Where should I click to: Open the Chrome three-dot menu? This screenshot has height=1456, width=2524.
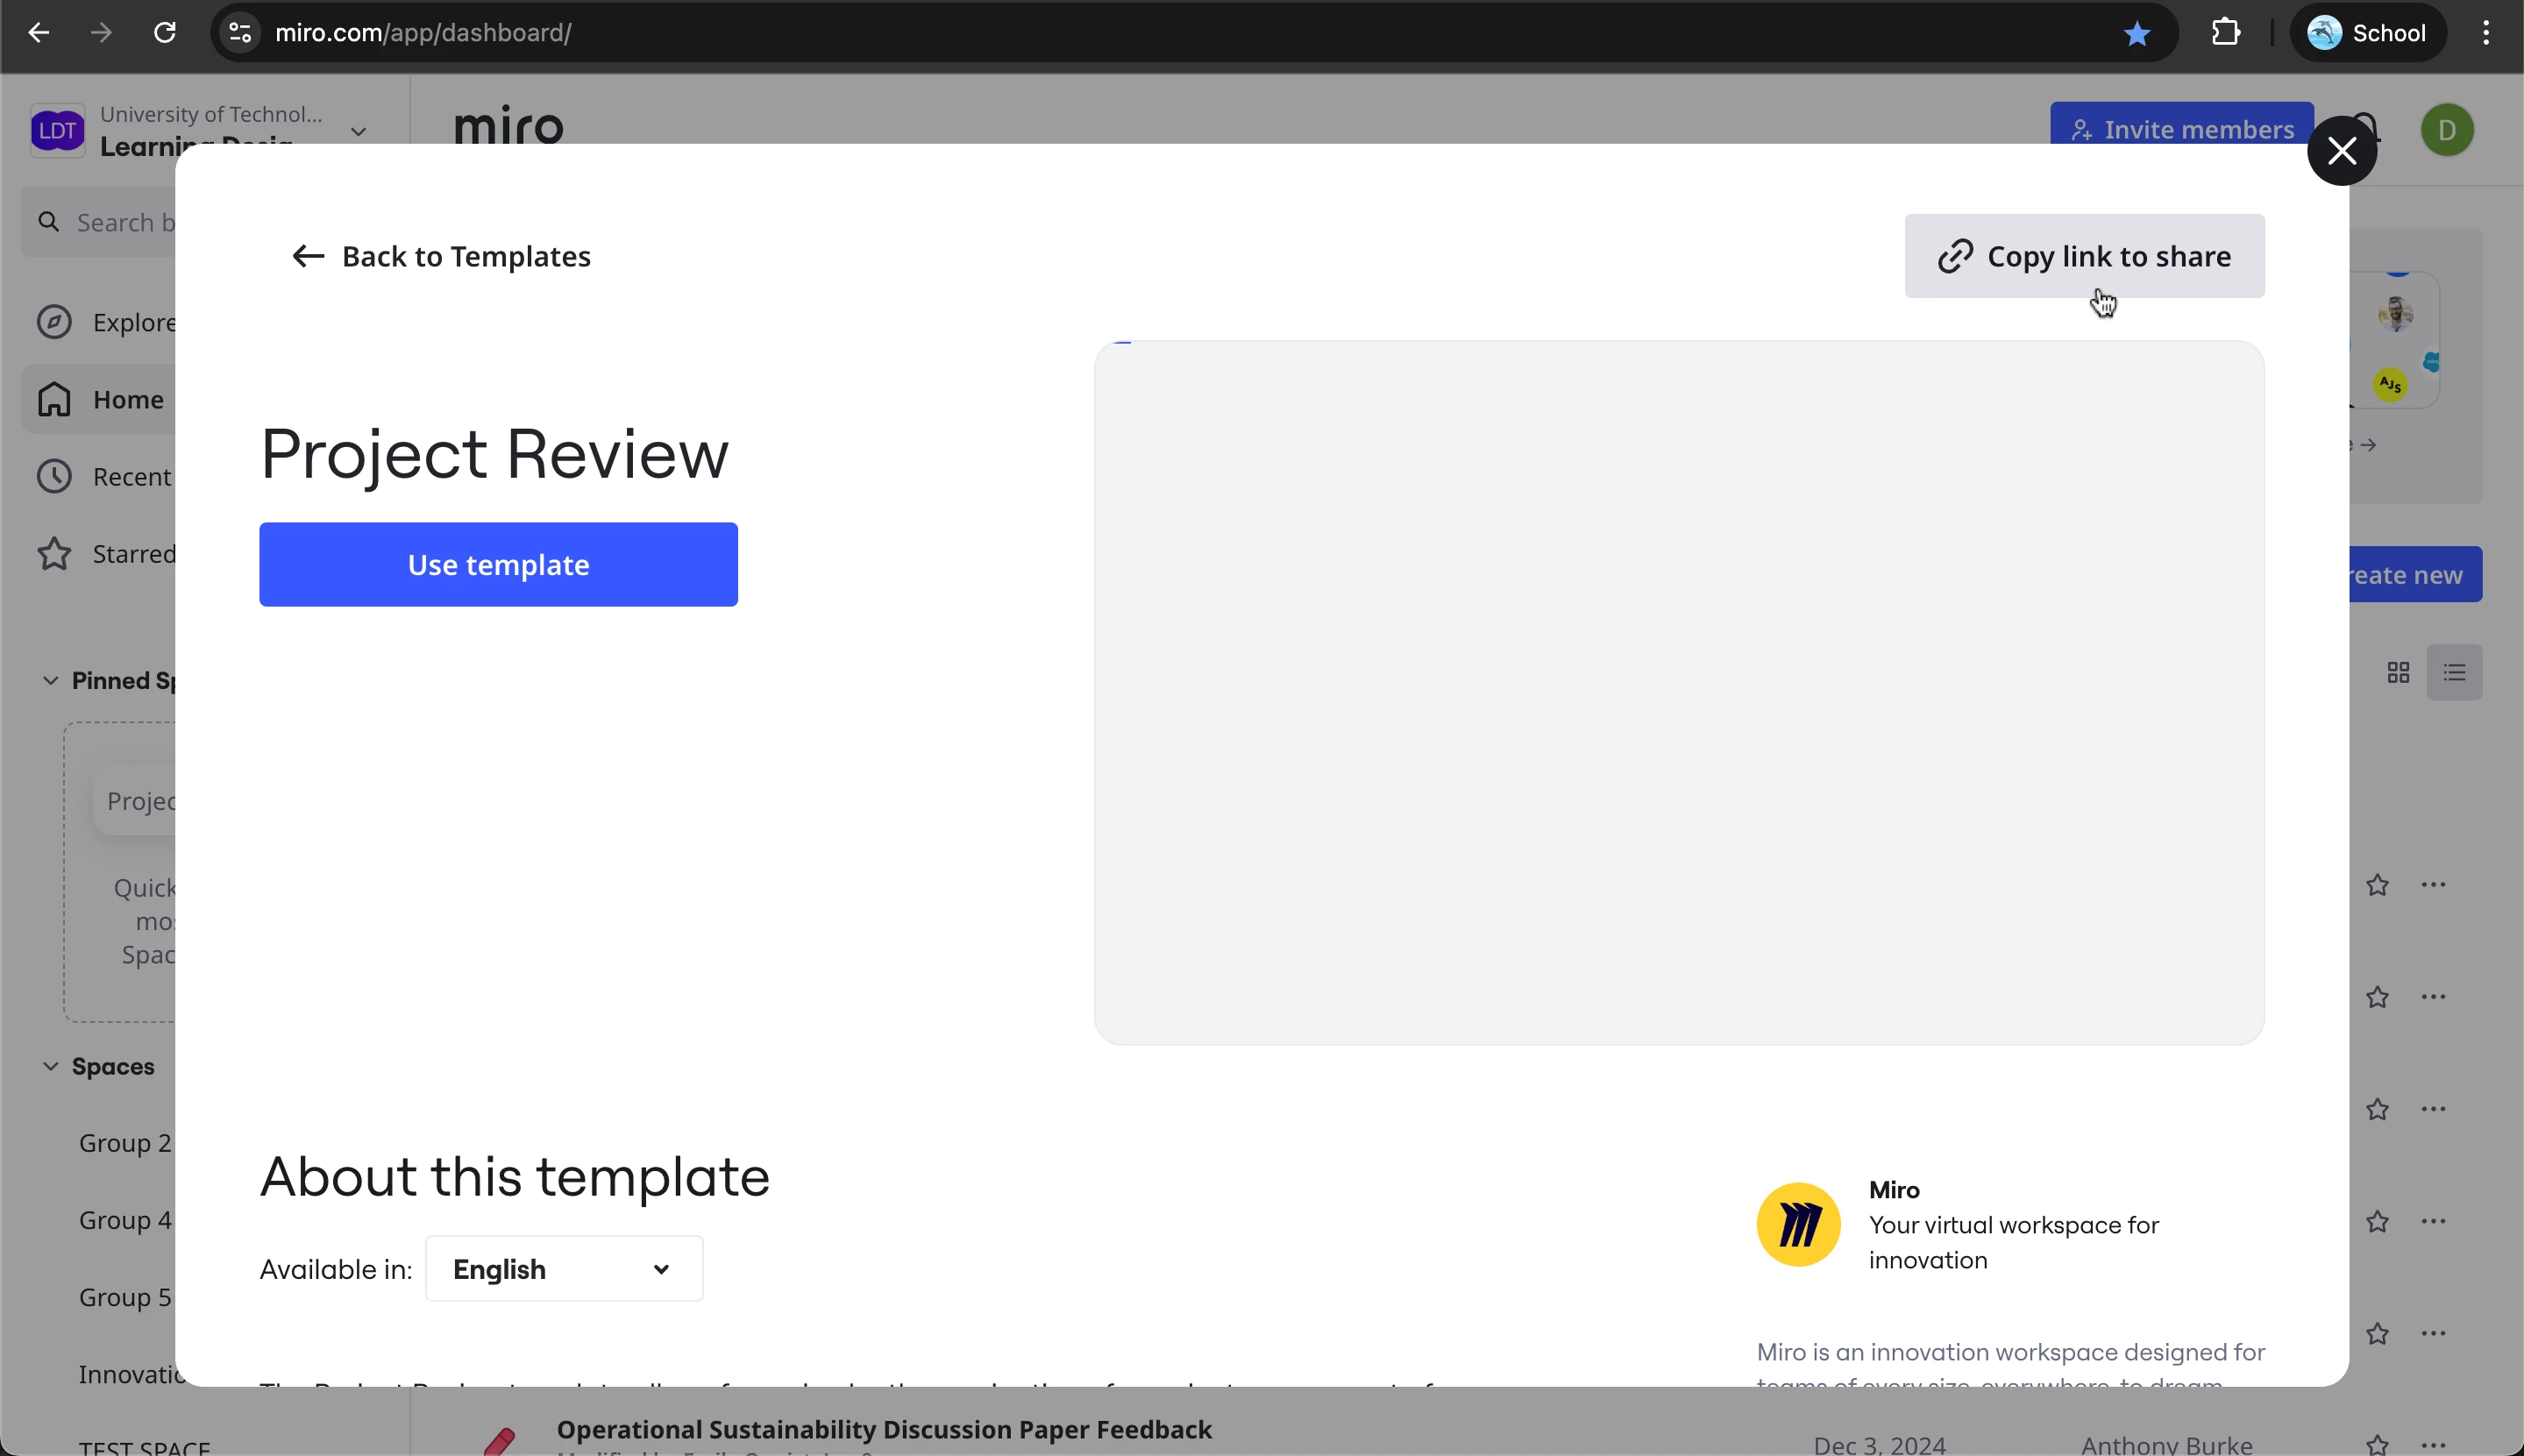[2486, 33]
